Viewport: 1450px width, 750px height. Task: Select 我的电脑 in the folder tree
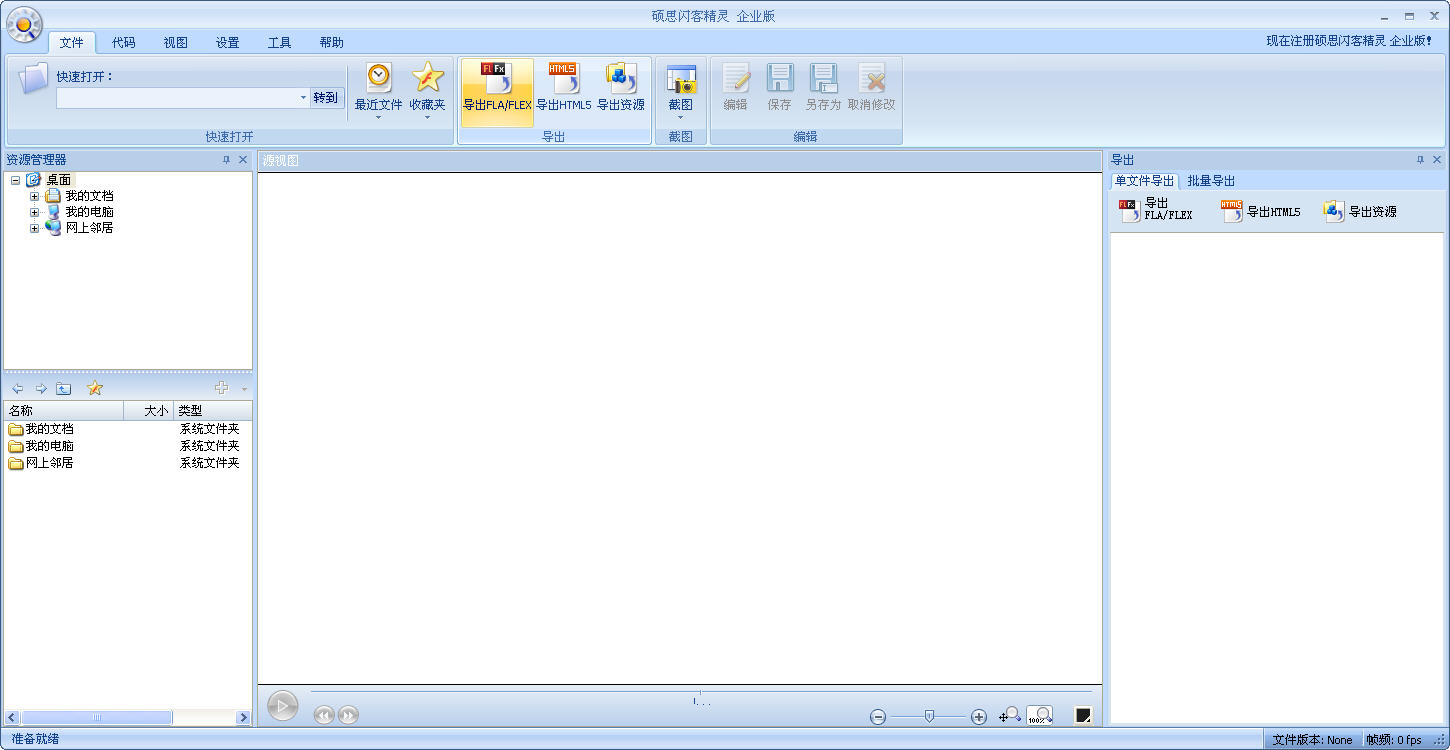coord(90,212)
